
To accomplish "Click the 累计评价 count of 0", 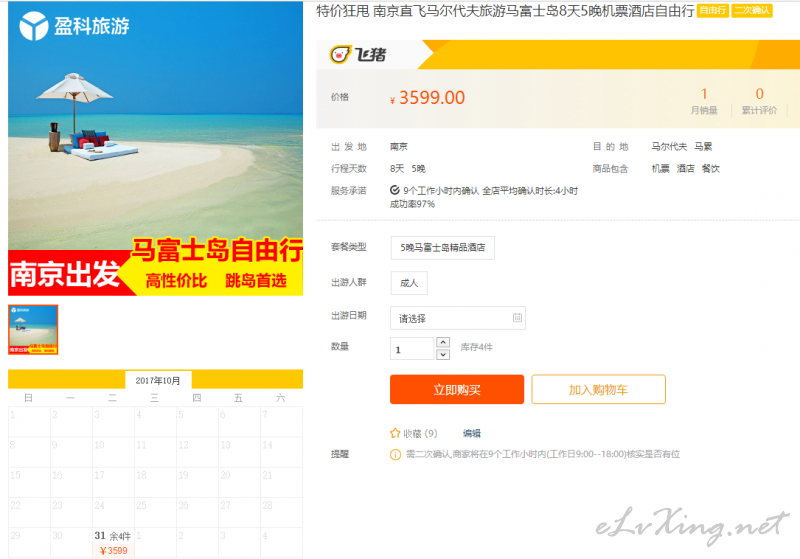I will [759, 94].
